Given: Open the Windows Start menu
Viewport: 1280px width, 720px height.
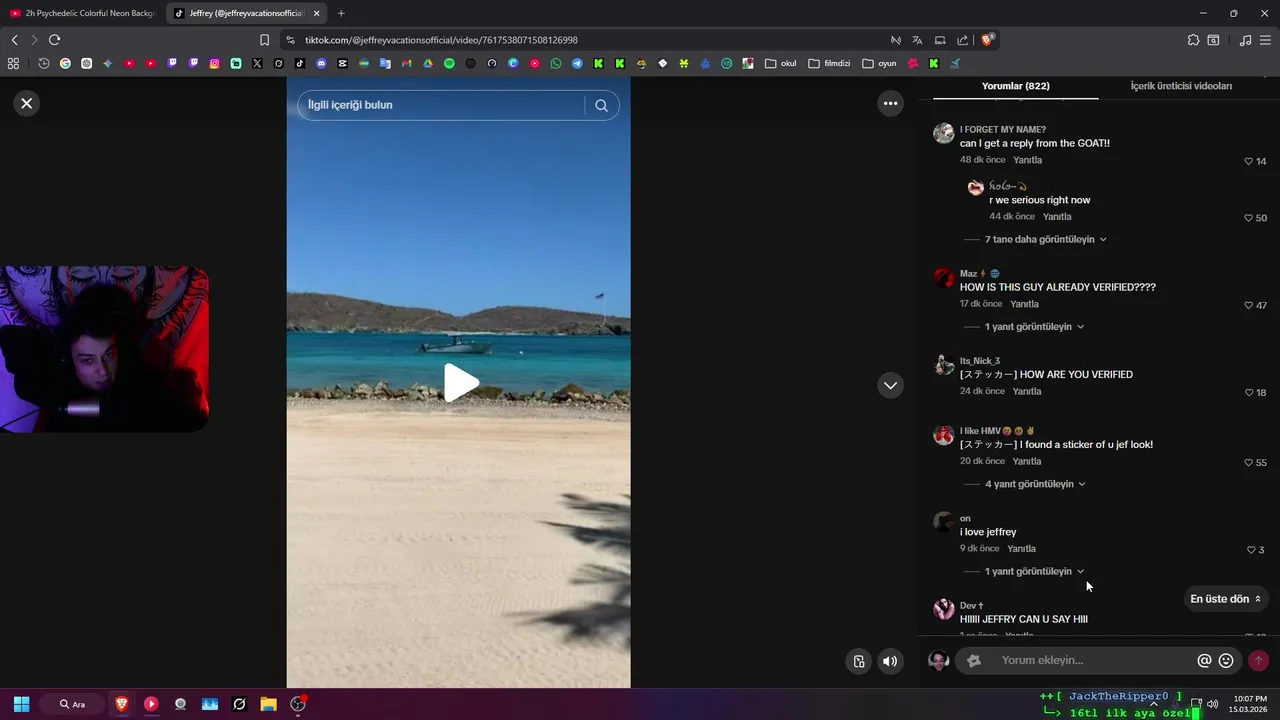Looking at the screenshot, I should (21, 704).
